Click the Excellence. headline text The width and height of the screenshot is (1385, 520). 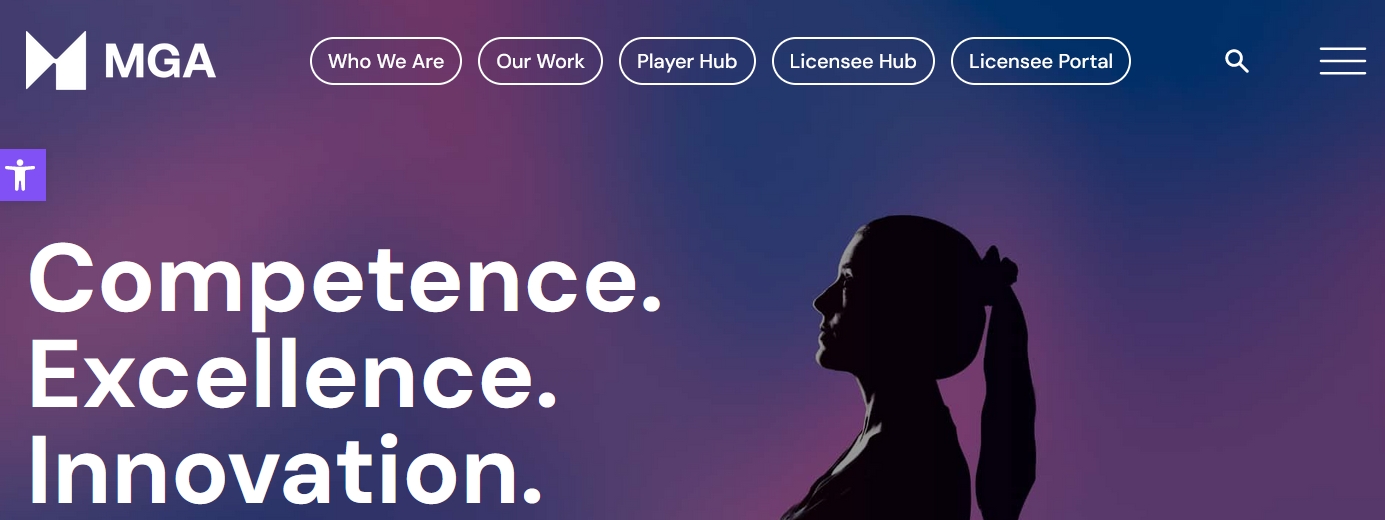point(293,374)
